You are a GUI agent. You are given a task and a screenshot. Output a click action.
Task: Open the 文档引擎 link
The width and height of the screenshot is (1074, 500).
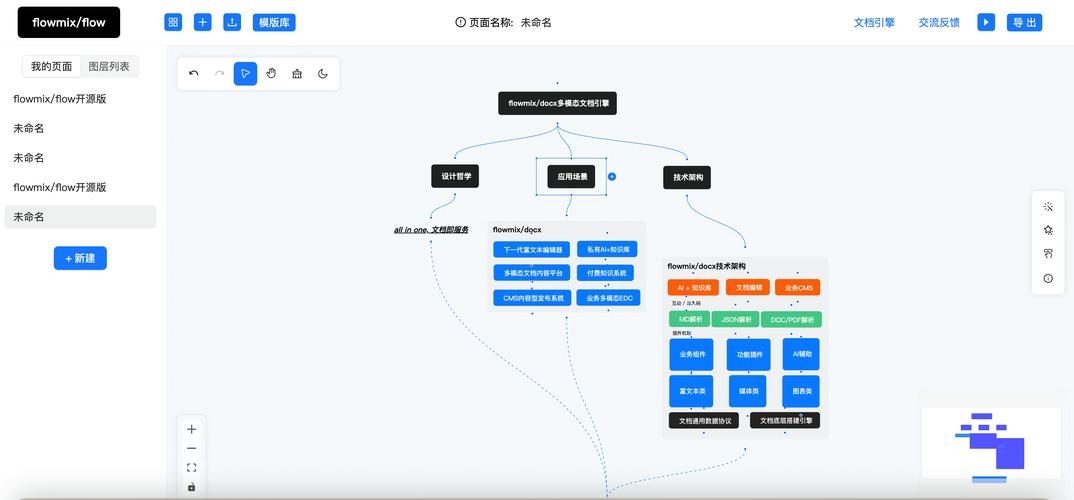point(874,22)
